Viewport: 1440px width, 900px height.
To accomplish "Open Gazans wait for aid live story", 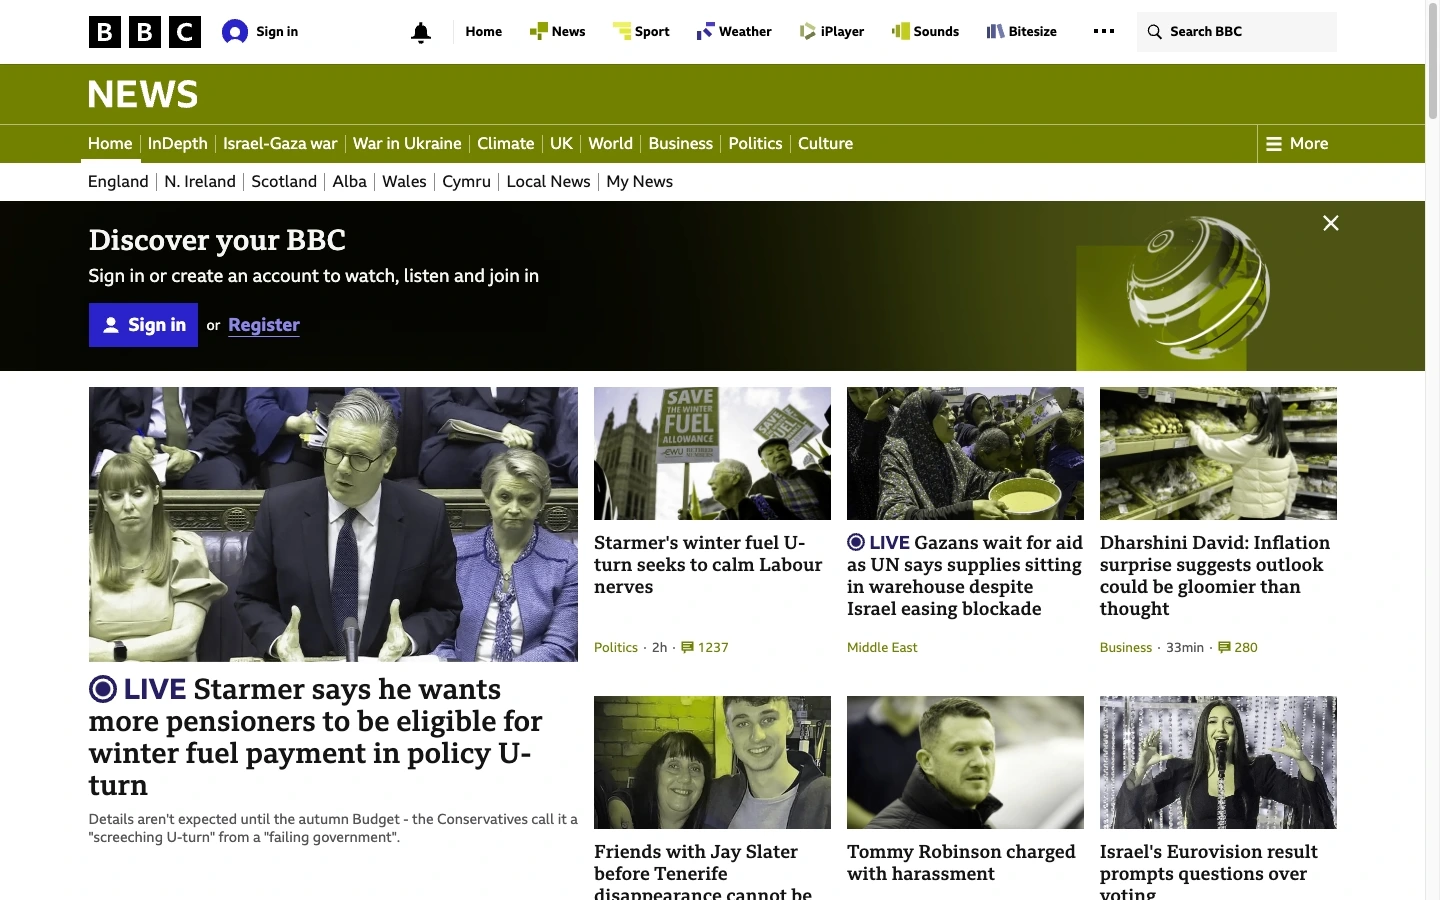I will click(x=965, y=576).
